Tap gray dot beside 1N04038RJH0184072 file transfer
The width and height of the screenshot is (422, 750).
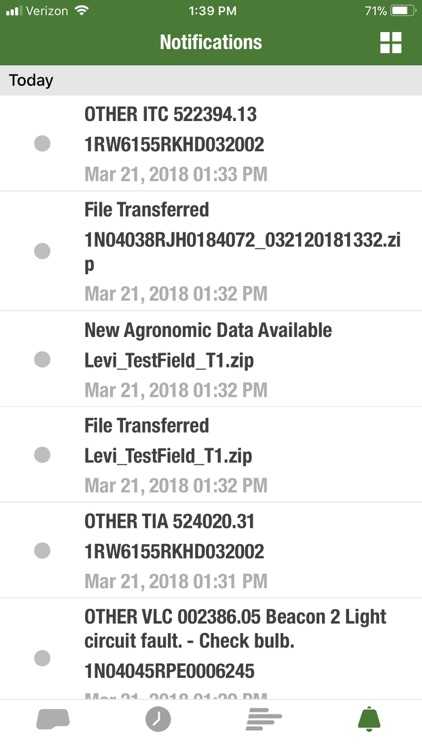tap(42, 251)
